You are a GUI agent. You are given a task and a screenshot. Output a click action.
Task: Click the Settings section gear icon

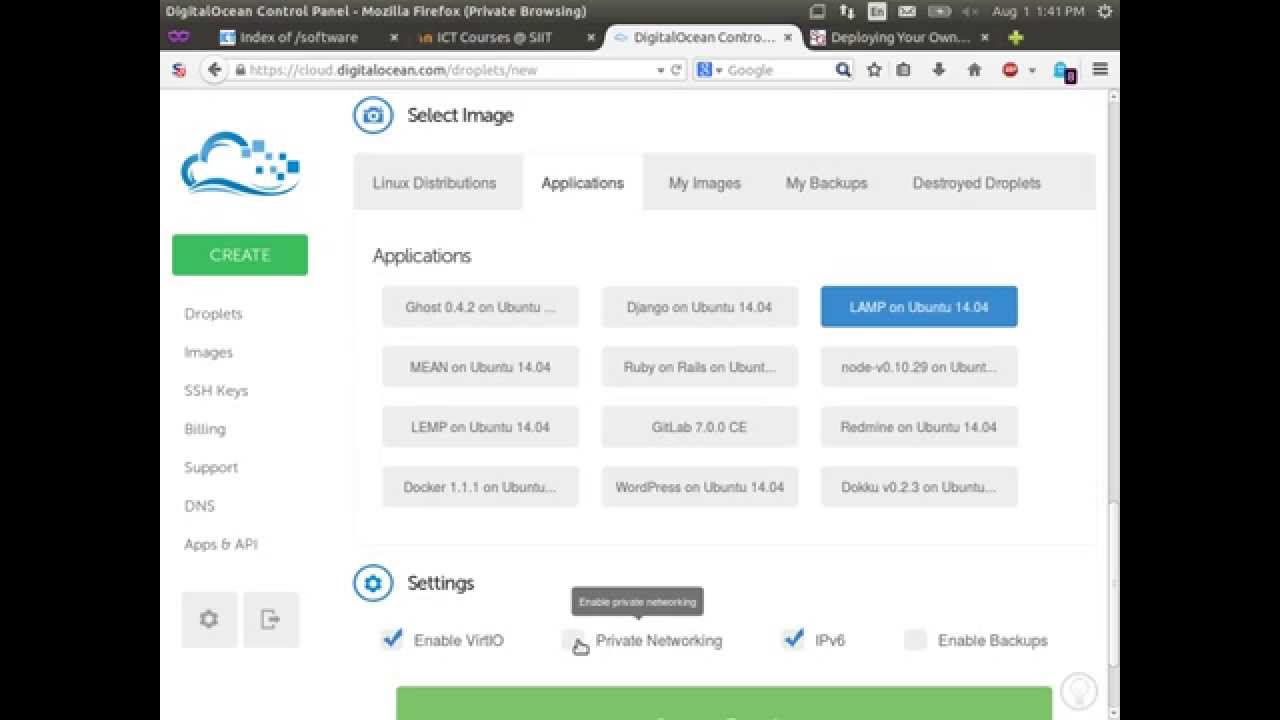[x=373, y=583]
